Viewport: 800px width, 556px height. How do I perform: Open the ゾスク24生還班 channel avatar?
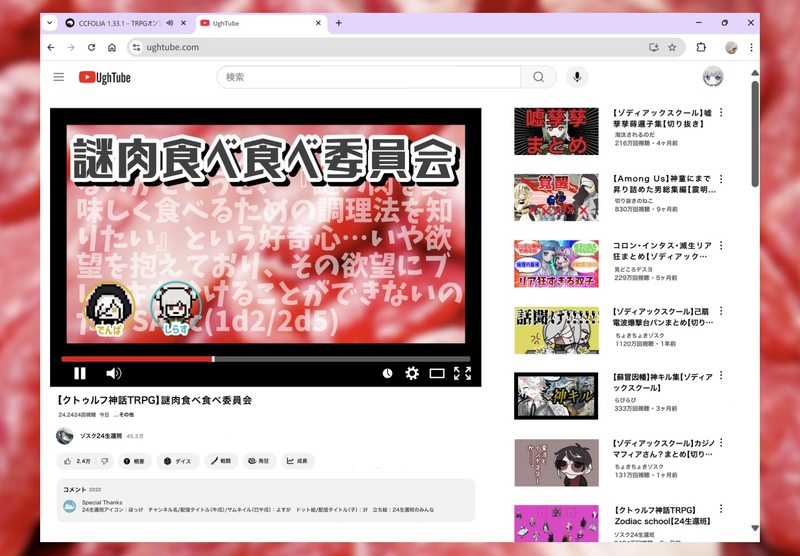pos(64,436)
